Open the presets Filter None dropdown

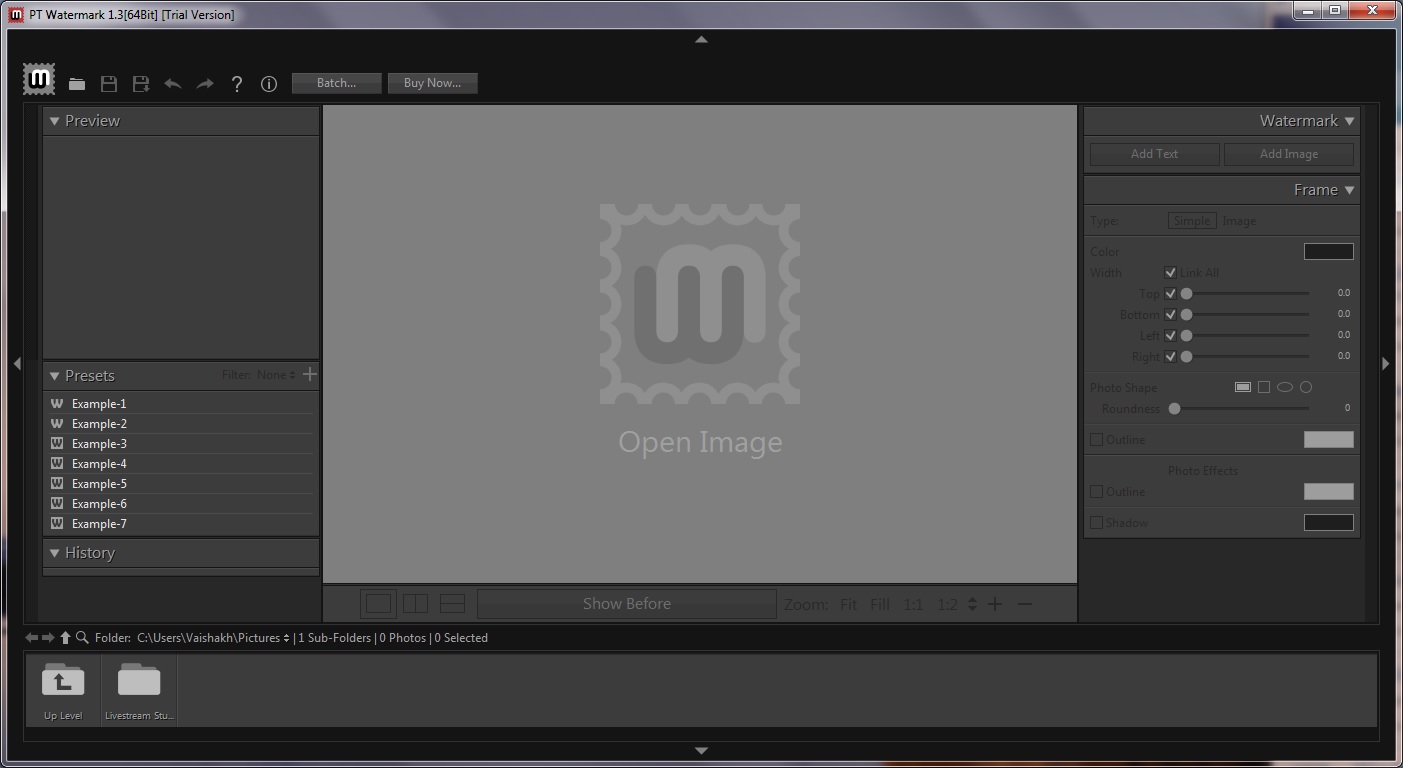[x=275, y=375]
